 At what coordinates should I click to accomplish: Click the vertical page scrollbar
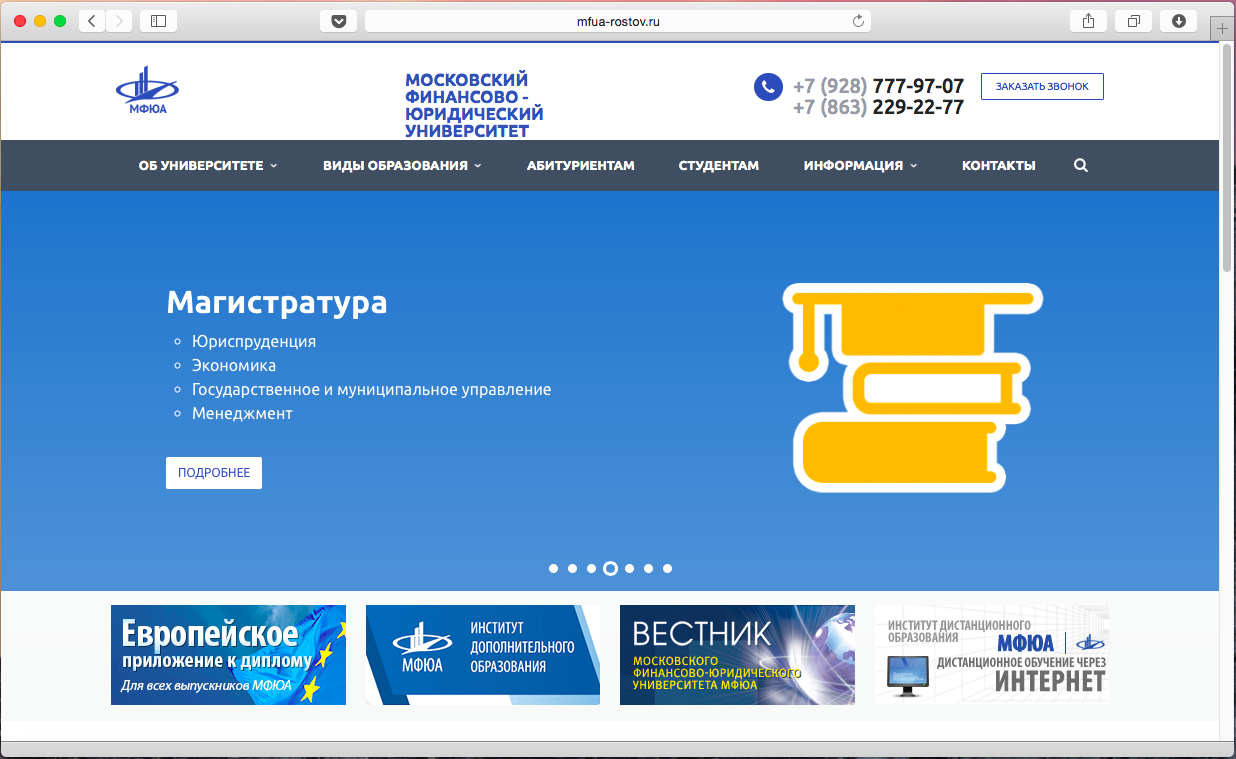click(1227, 157)
